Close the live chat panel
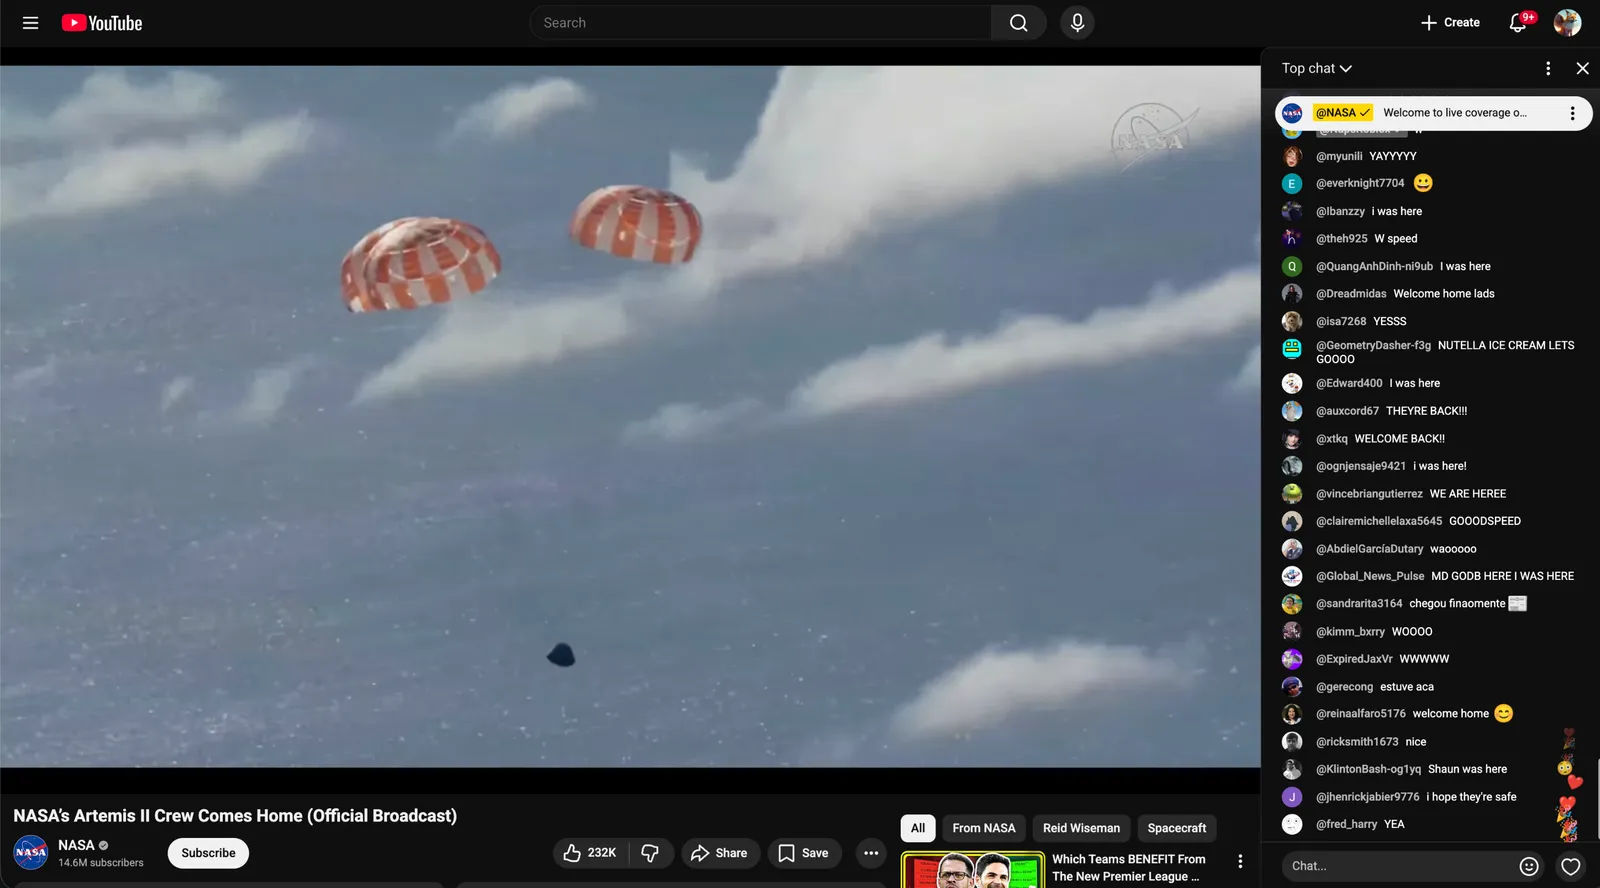 point(1582,68)
